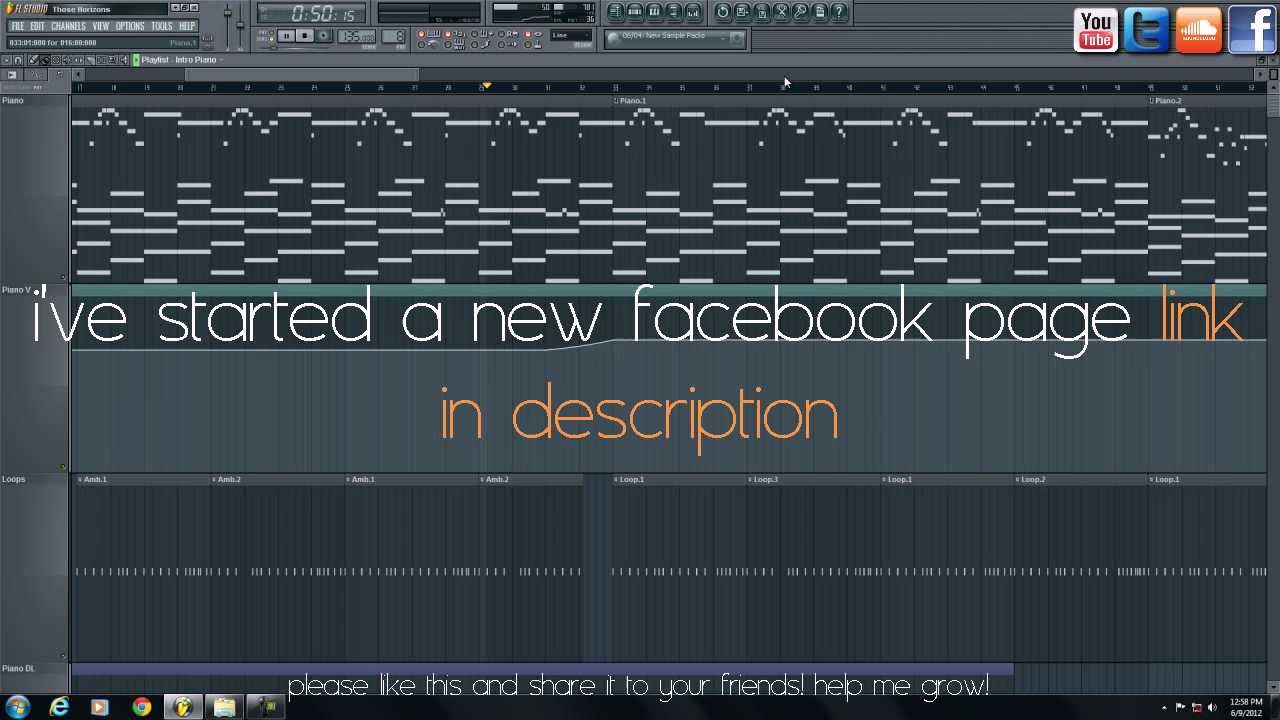Click the Piano DL track name
Image resolution: width=1280 pixels, height=720 pixels.
18,668
